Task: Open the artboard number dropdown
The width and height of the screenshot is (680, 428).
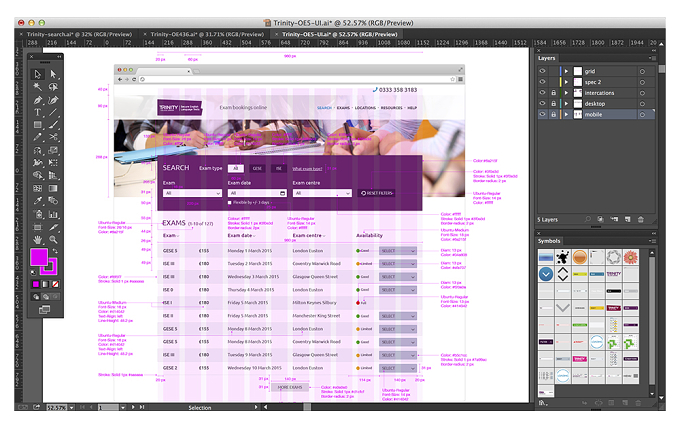Action: tap(123, 408)
